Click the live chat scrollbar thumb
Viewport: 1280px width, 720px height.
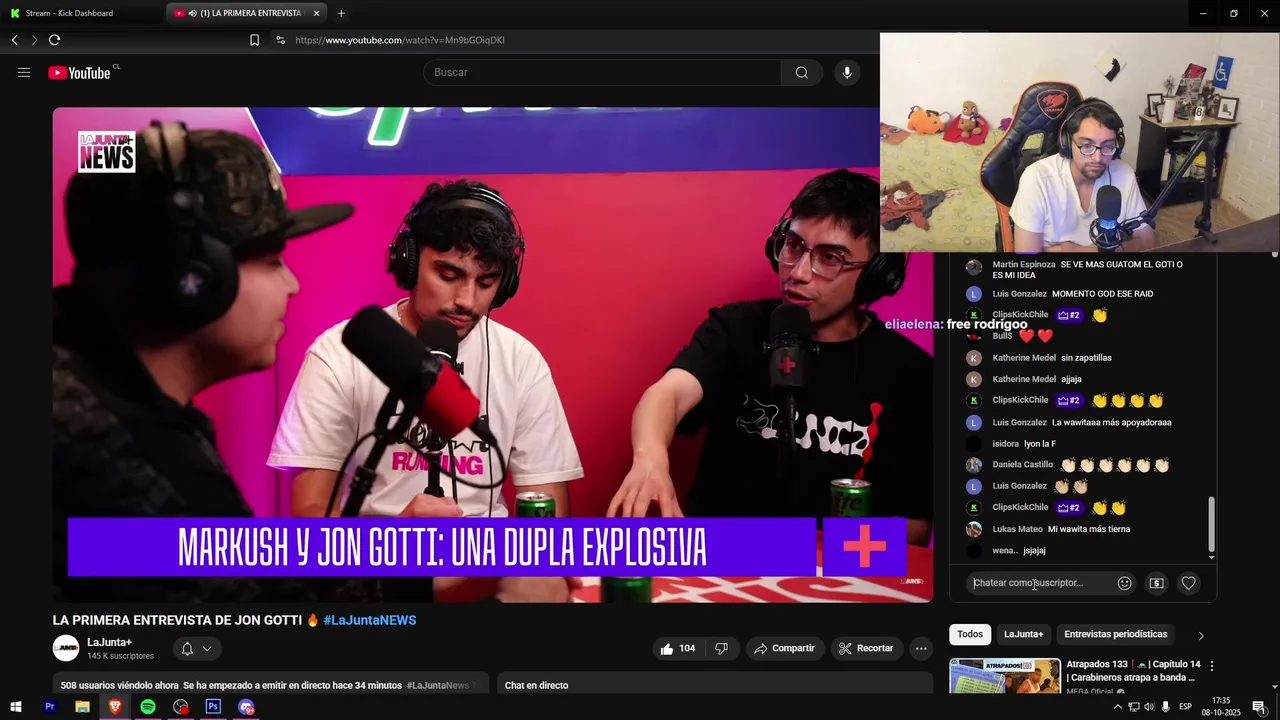point(1212,524)
